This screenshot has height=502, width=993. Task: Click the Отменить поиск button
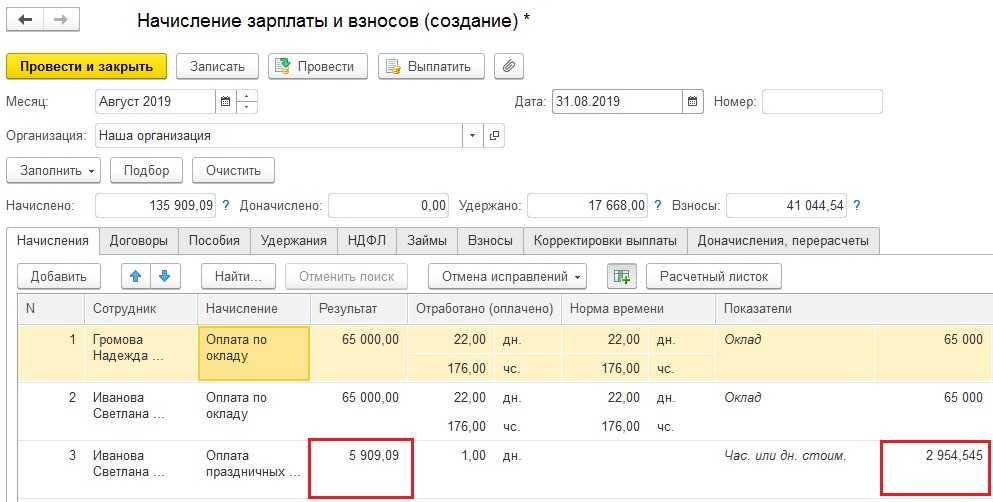pos(346,276)
